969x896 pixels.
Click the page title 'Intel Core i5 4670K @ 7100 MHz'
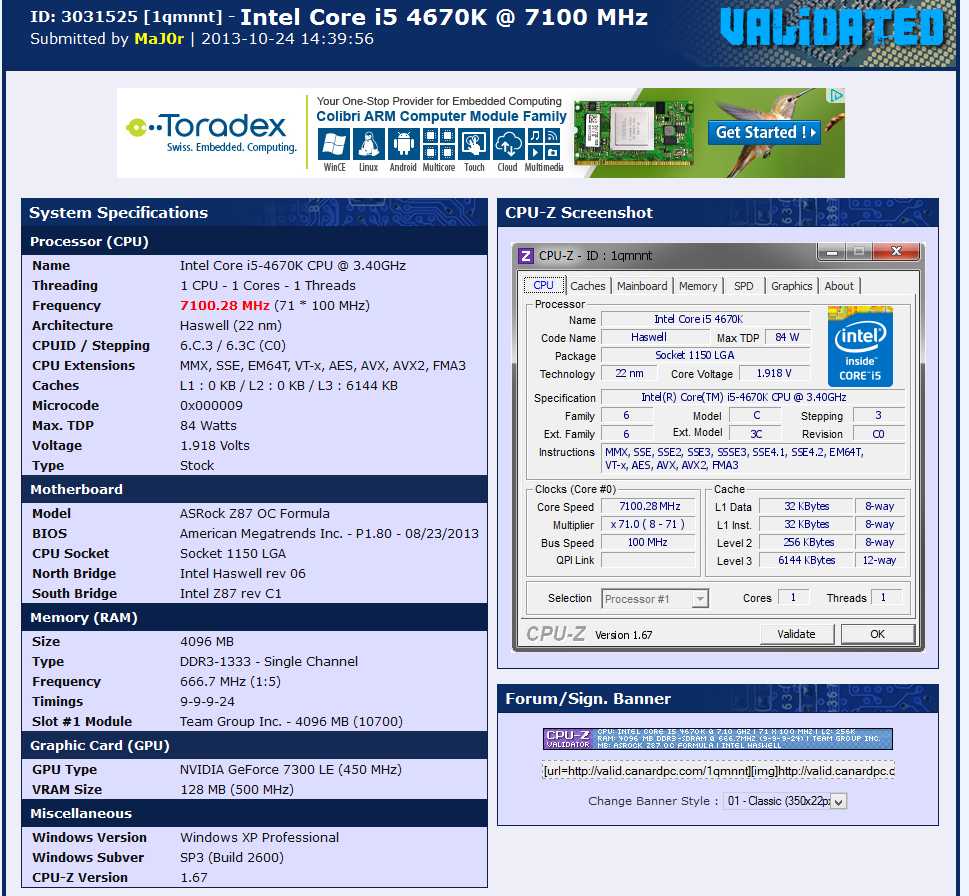(x=444, y=17)
